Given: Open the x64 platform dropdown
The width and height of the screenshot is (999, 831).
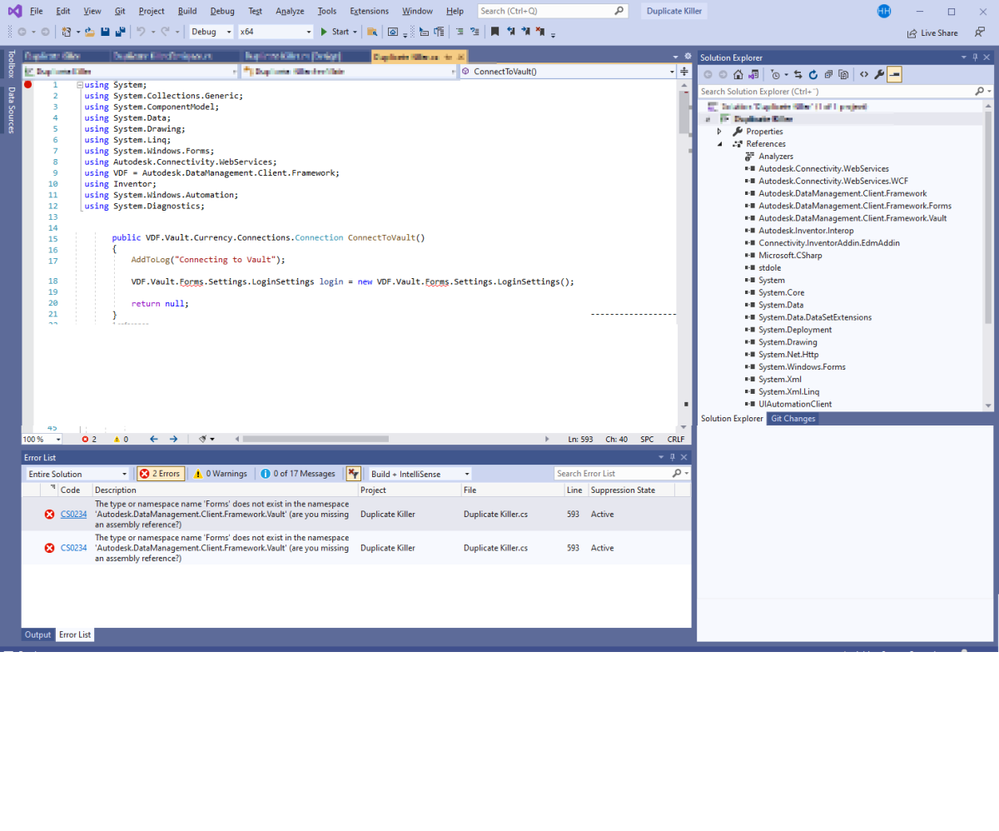Looking at the screenshot, I should (275, 32).
